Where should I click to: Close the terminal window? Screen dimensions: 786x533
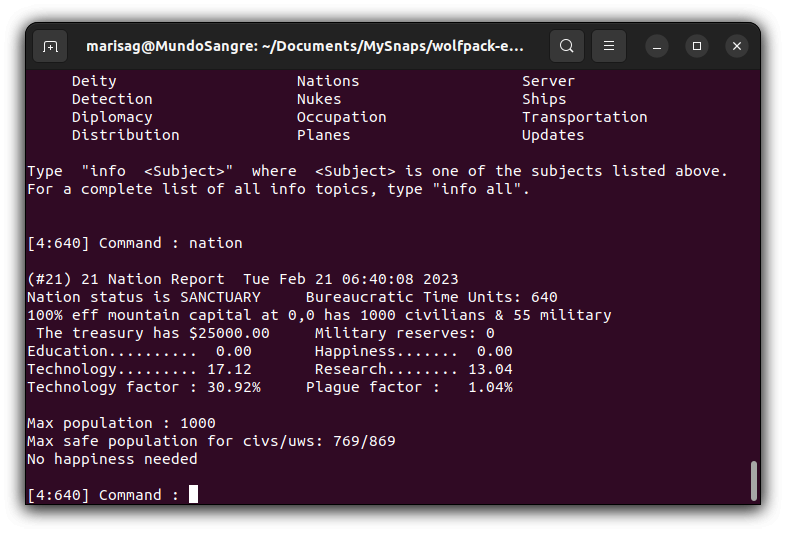click(737, 46)
